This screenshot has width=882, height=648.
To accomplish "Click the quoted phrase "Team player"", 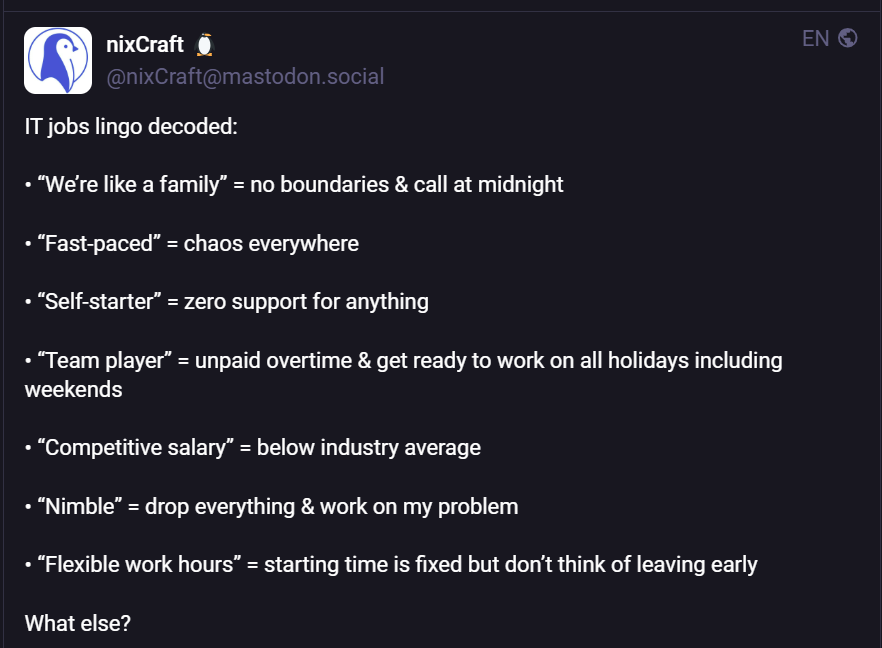I will 105,361.
